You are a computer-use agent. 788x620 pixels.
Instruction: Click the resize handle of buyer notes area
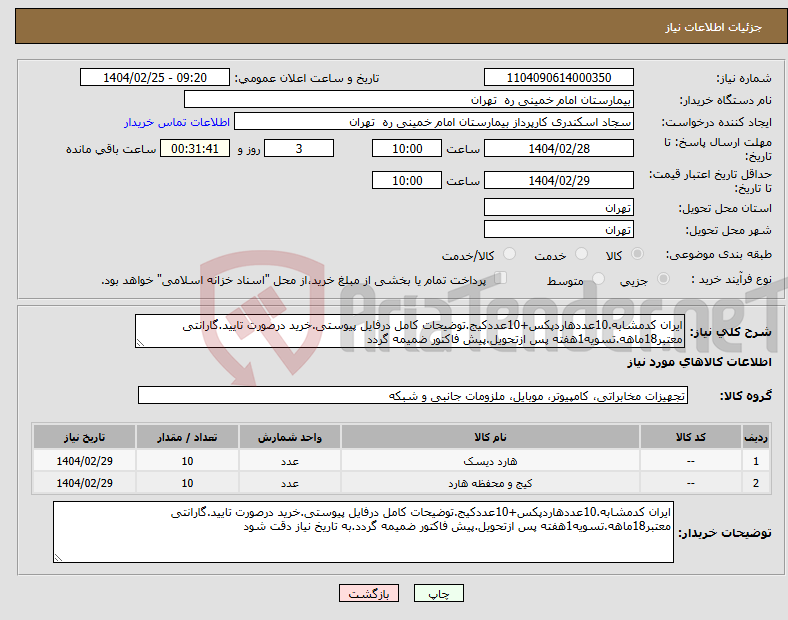coord(58,558)
